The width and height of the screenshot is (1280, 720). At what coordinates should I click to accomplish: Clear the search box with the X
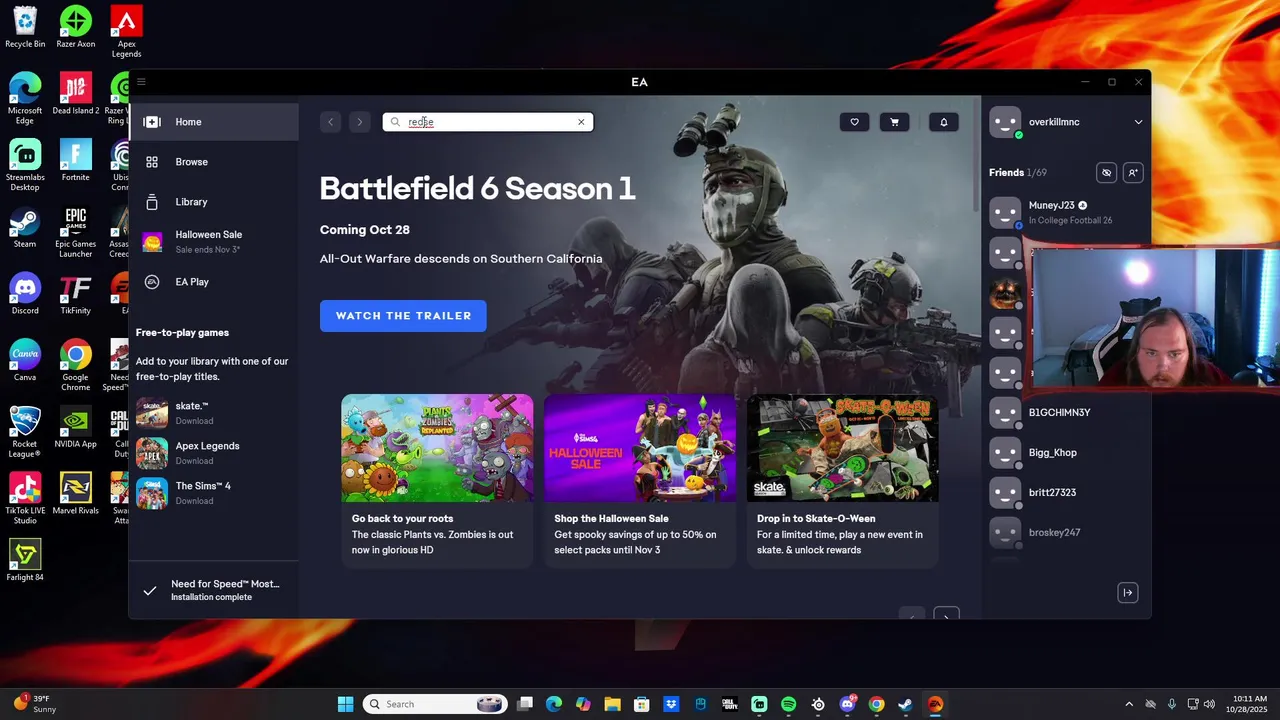point(581,122)
